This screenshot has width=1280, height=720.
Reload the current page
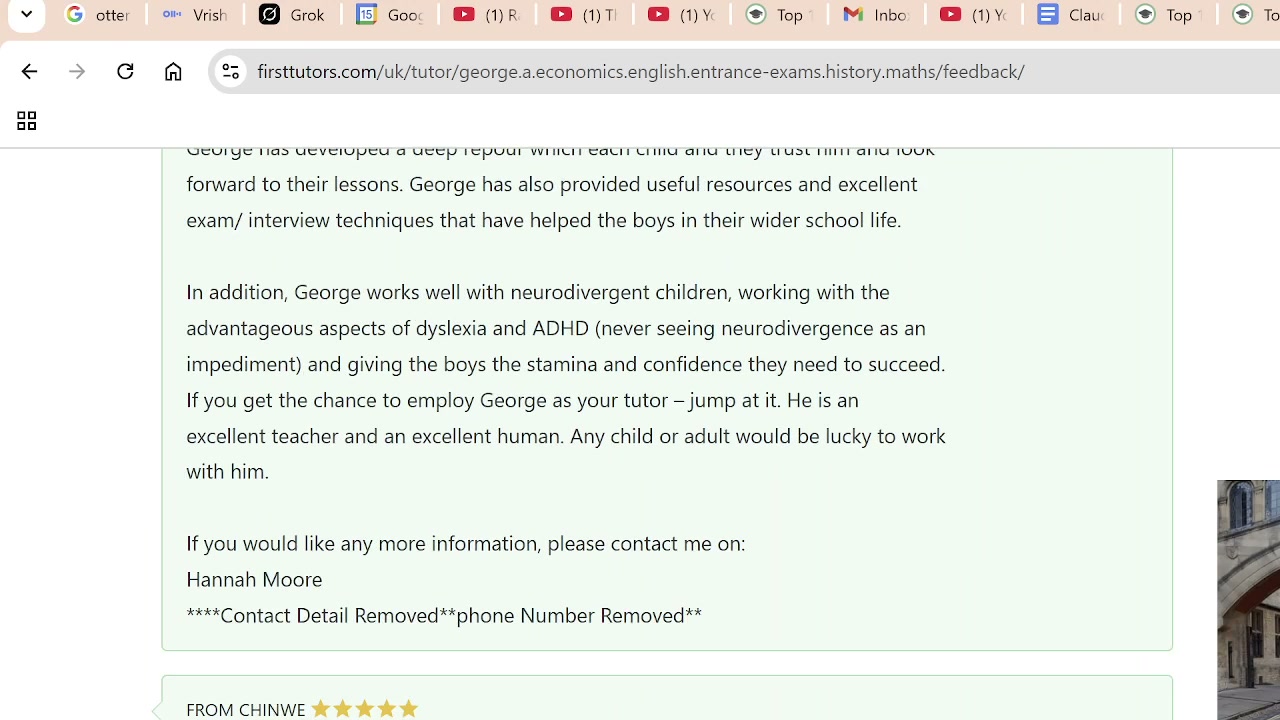125,72
